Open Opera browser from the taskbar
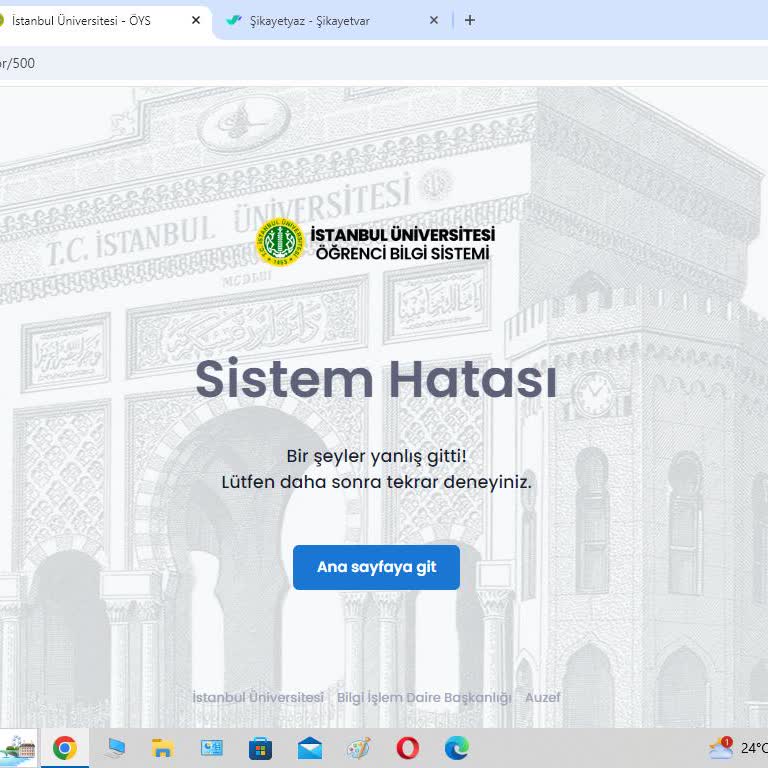 (x=408, y=748)
